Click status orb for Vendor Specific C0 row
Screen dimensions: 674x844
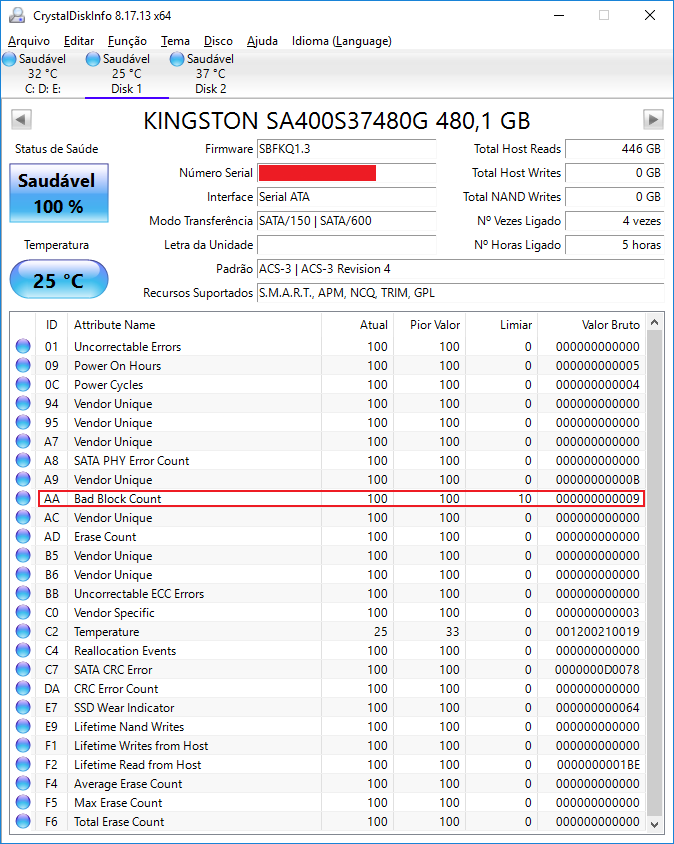[23, 612]
